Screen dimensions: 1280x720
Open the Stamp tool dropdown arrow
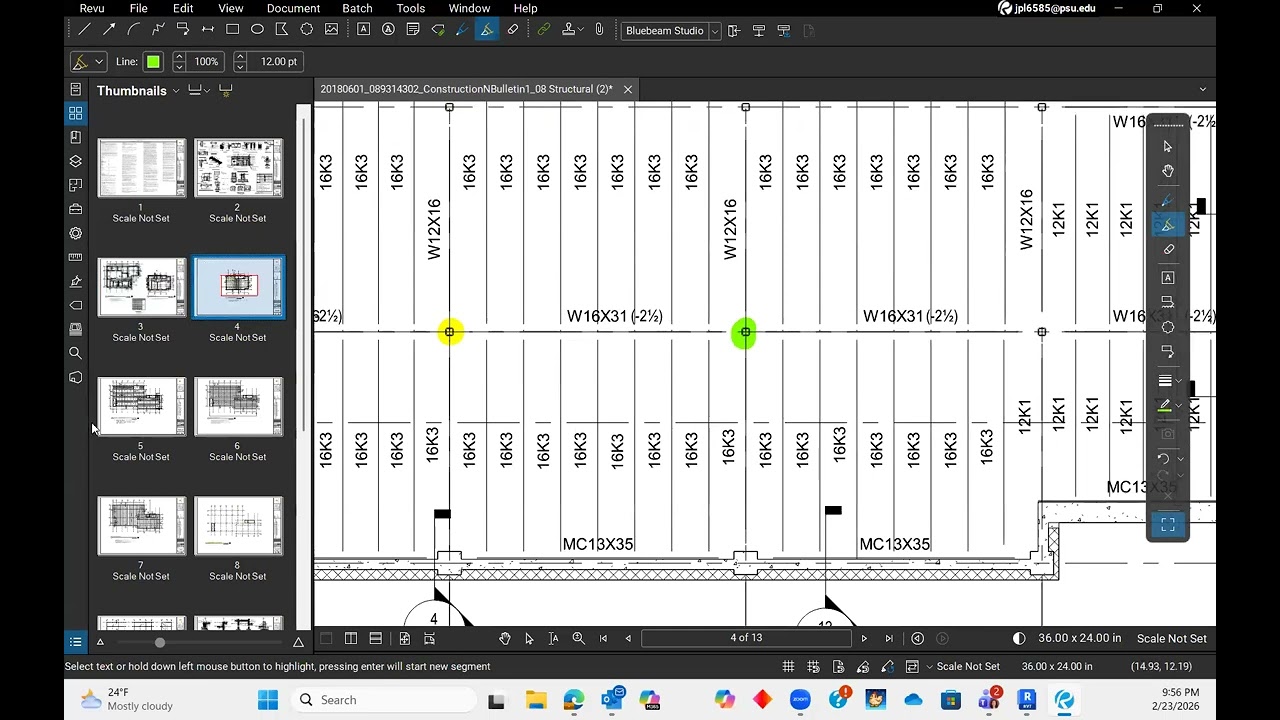[x=582, y=30]
